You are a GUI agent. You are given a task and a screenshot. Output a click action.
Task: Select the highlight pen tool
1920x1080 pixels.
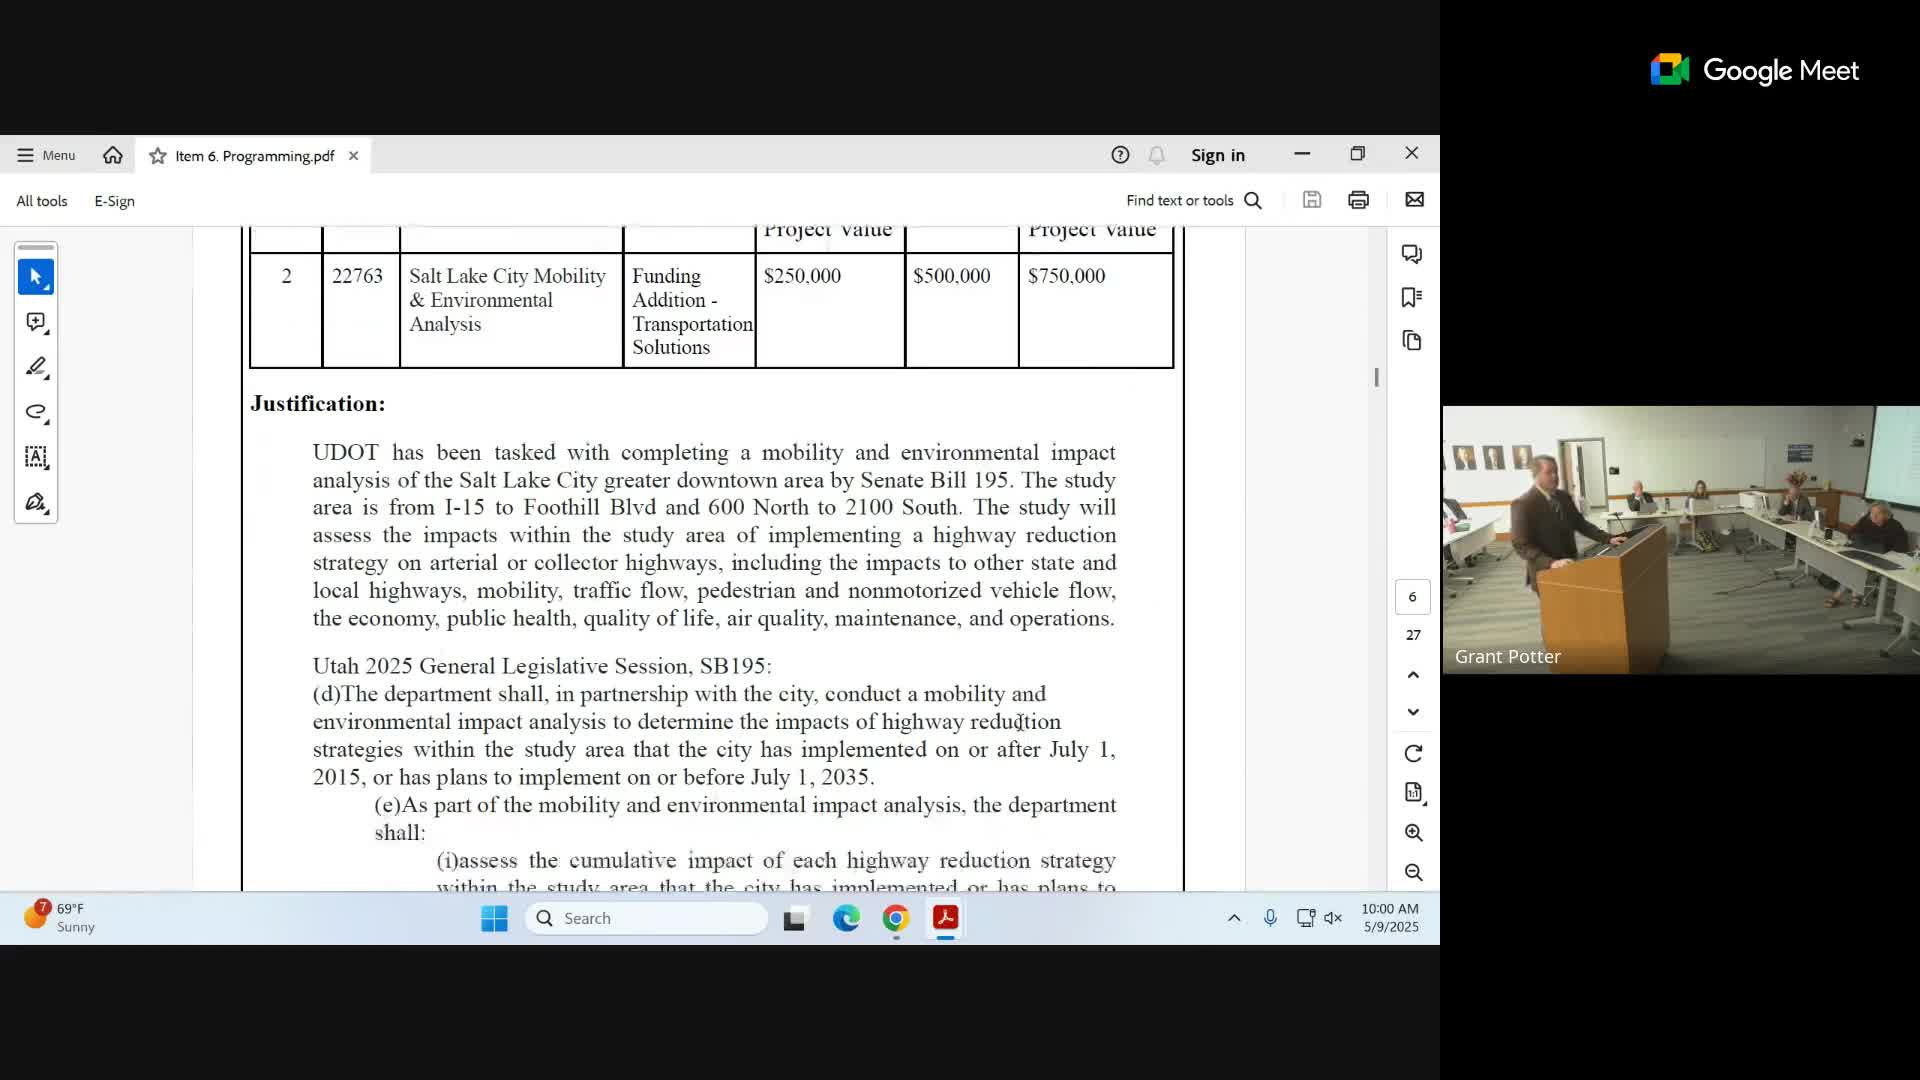pos(36,367)
